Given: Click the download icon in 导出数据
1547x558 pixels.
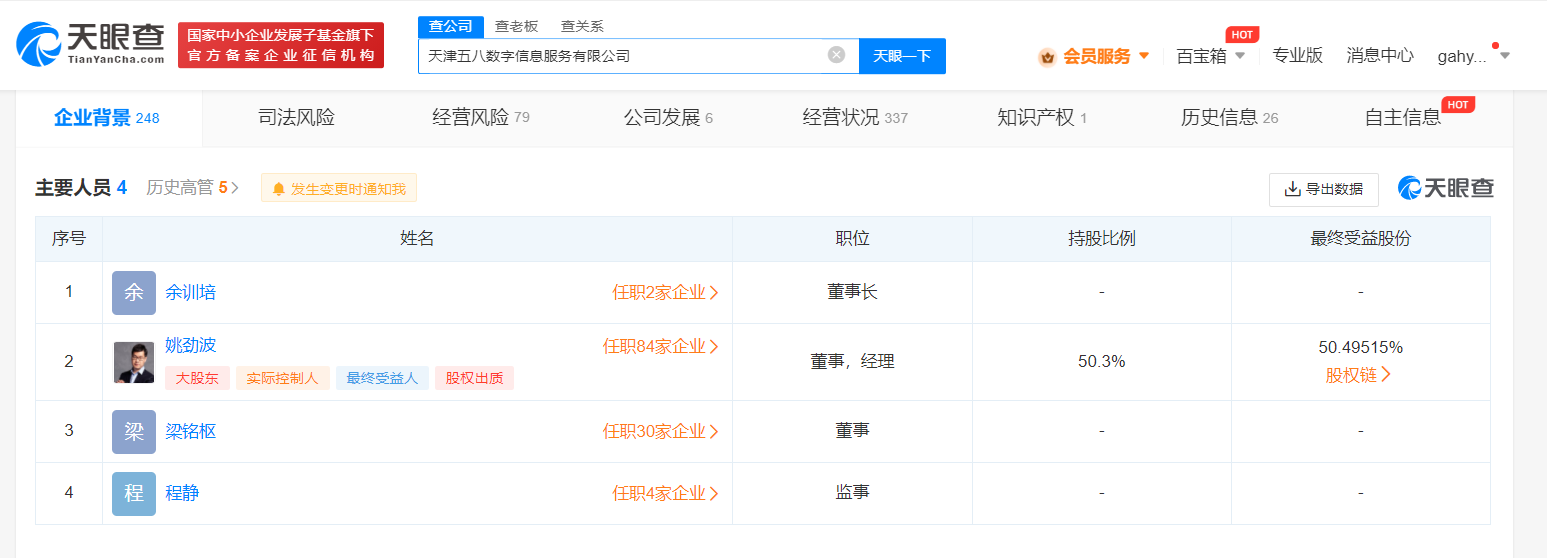Looking at the screenshot, I should (1293, 189).
